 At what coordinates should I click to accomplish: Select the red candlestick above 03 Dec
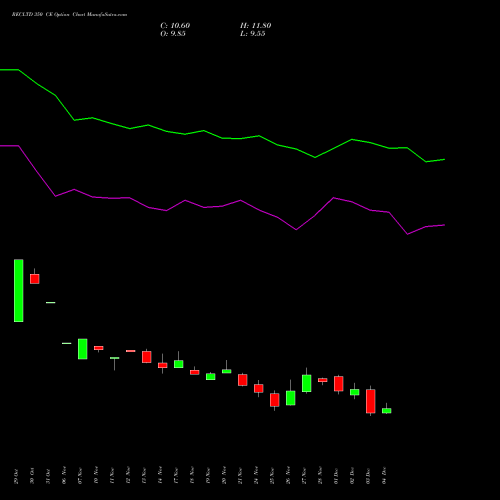point(371,401)
